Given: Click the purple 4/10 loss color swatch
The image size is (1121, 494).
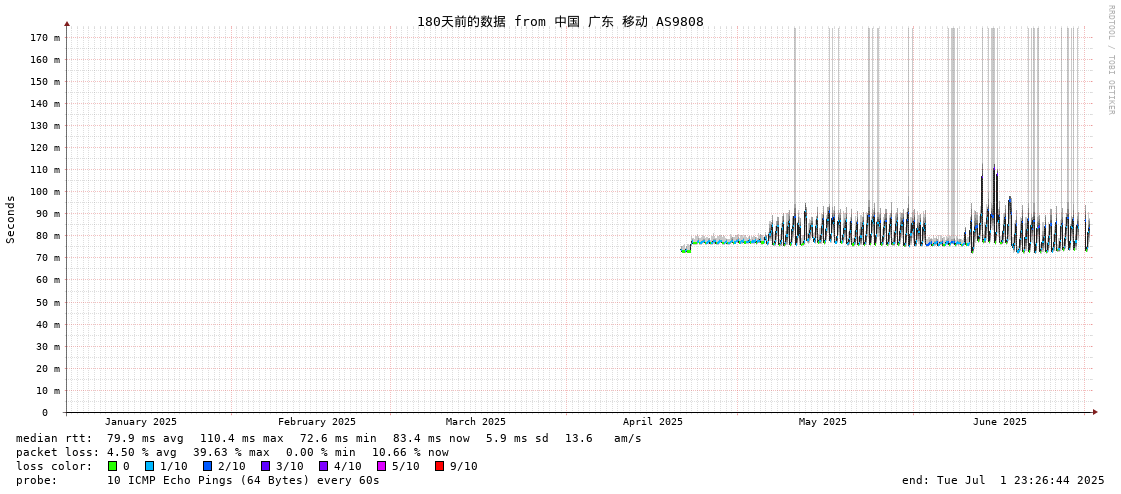Looking at the screenshot, I should (323, 466).
